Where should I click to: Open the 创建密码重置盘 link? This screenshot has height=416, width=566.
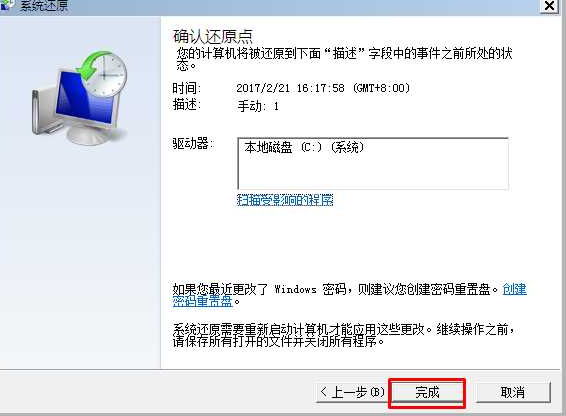[x=349, y=295]
